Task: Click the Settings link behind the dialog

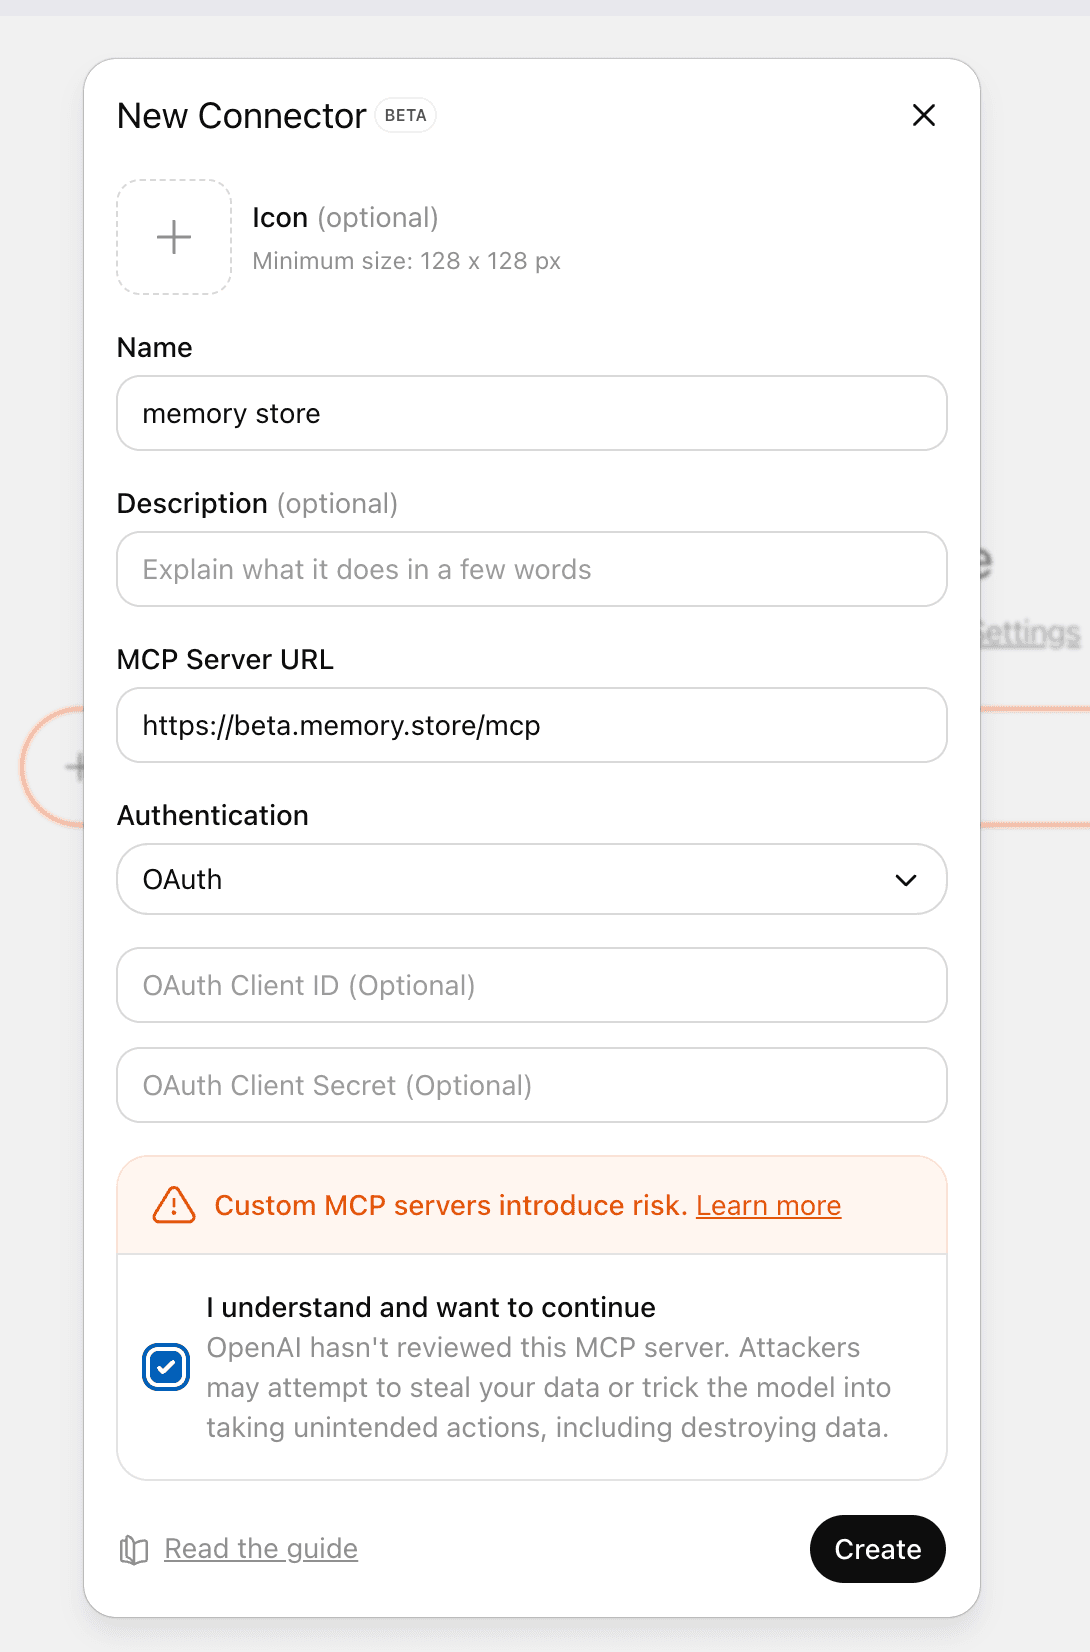Action: tap(1031, 633)
